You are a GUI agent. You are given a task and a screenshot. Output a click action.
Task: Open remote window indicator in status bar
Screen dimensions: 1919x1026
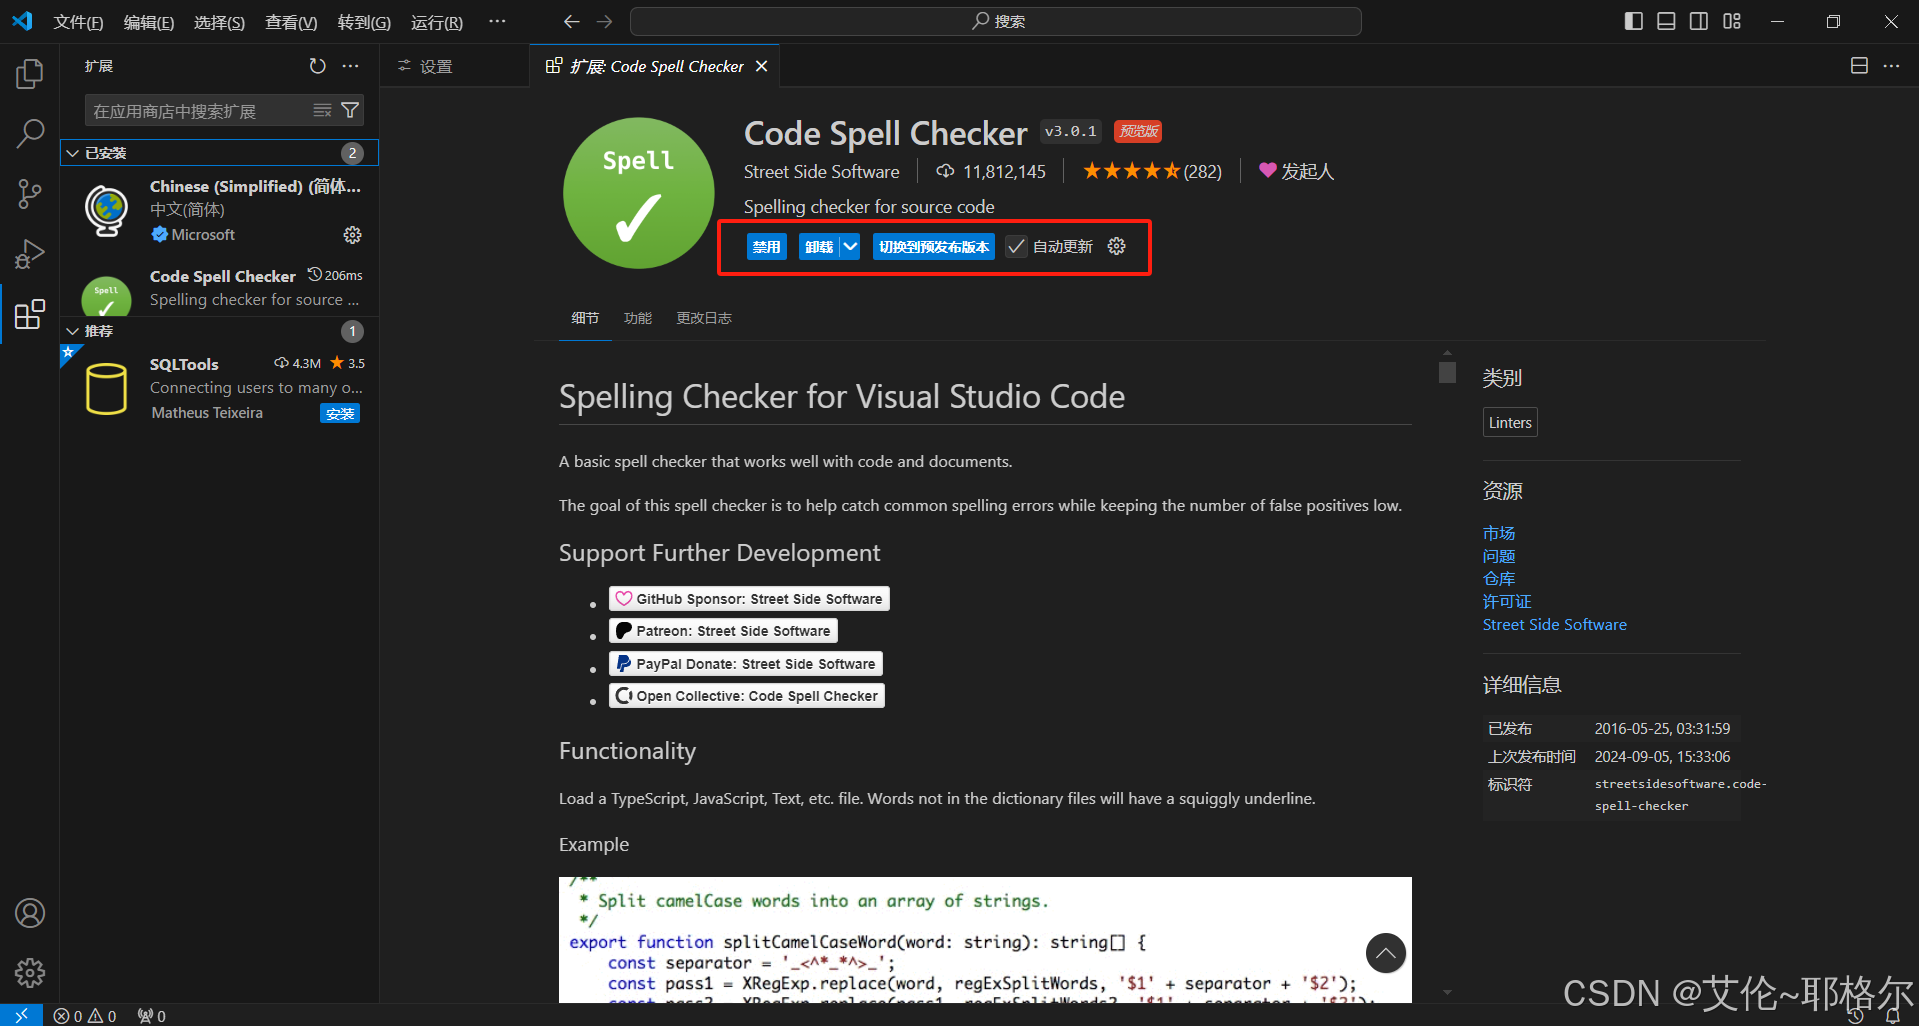coord(21,1015)
